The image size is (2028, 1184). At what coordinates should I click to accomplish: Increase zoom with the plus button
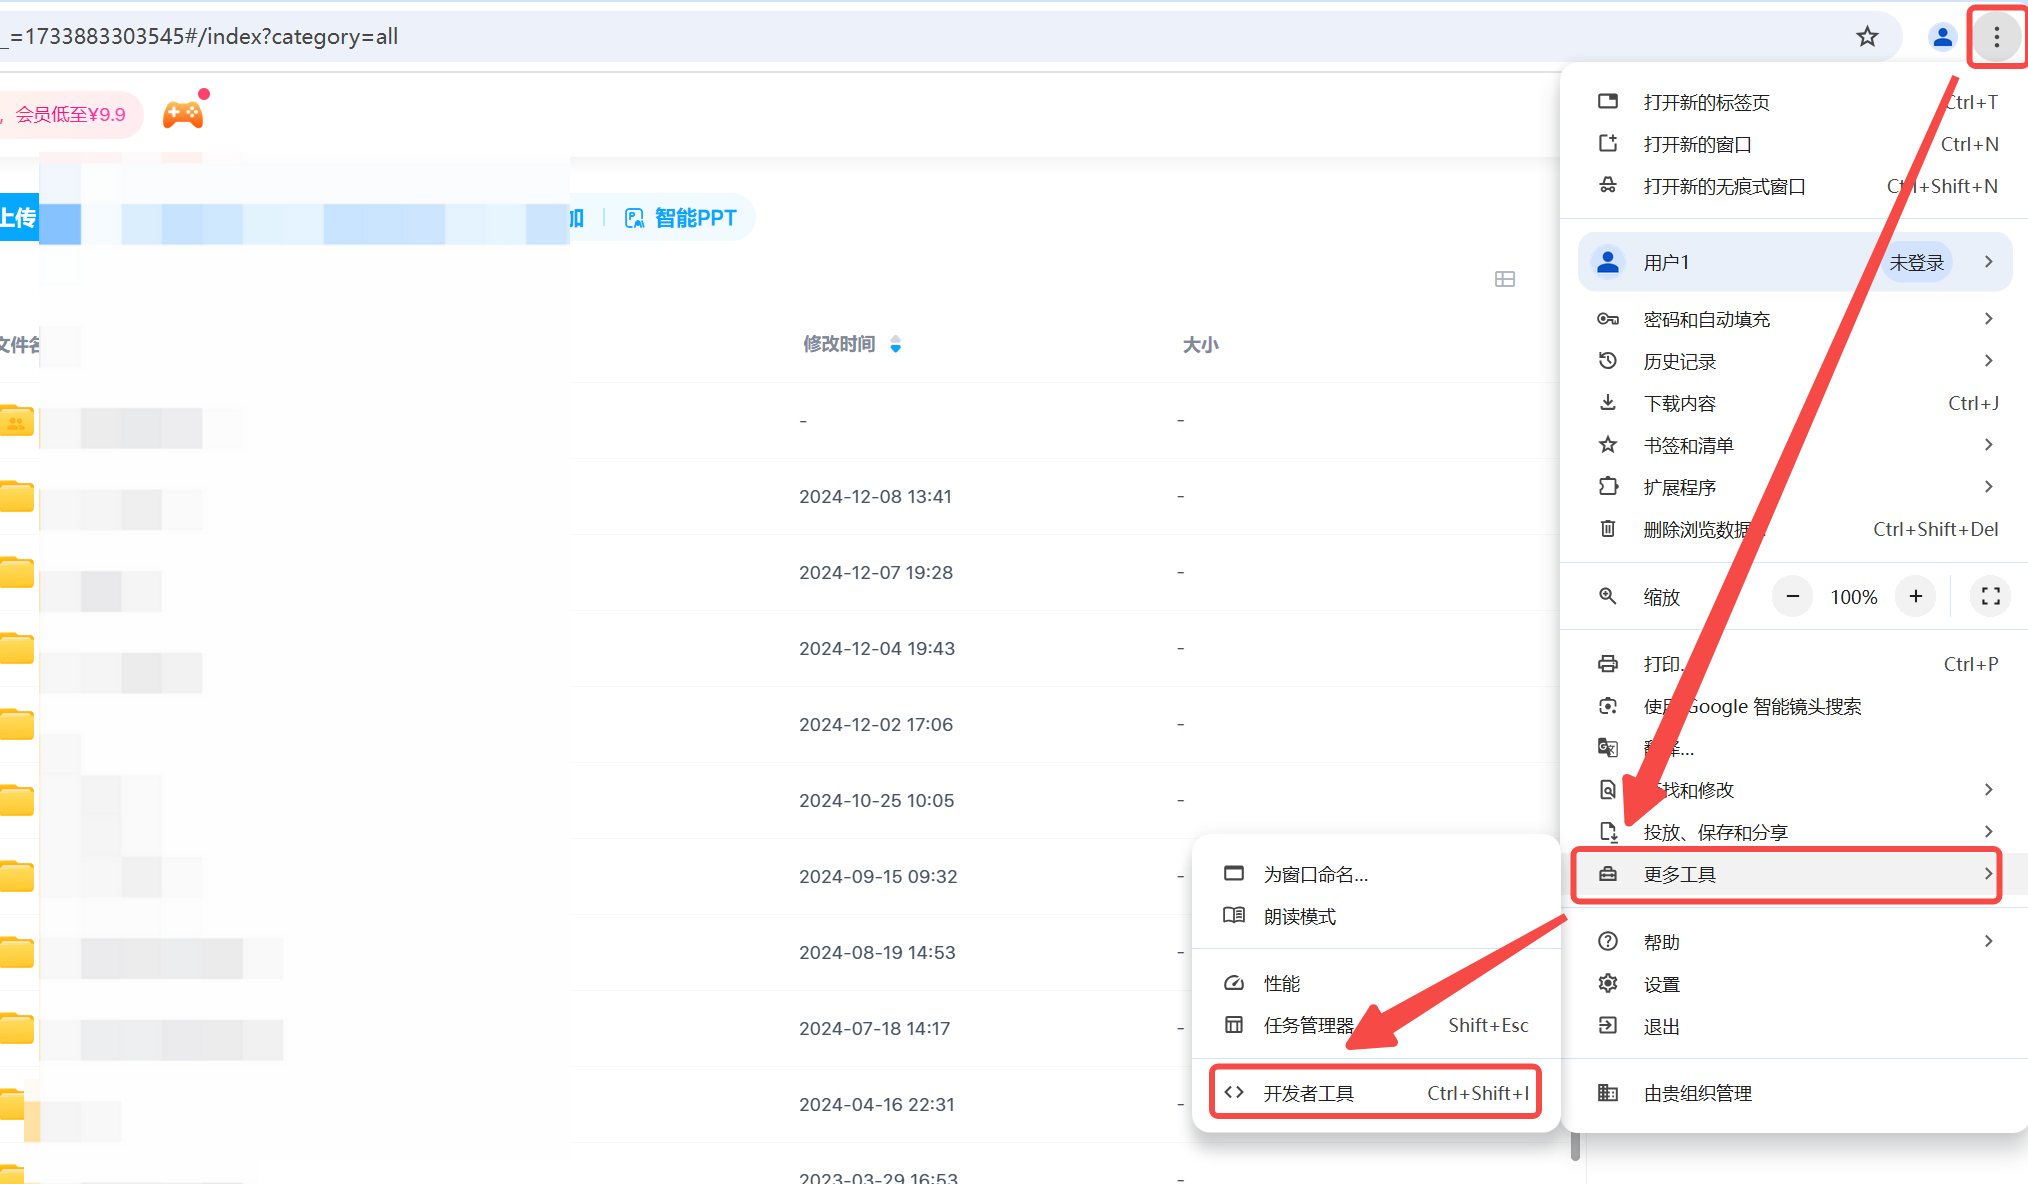point(1915,597)
